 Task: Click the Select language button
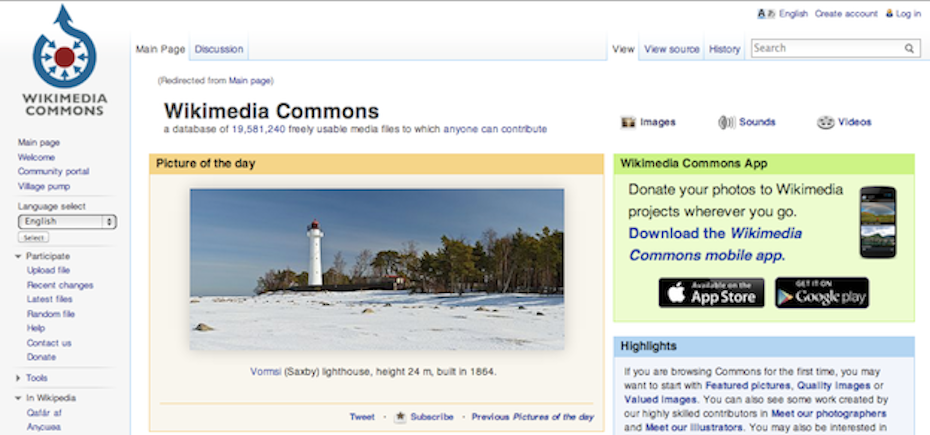[33, 237]
